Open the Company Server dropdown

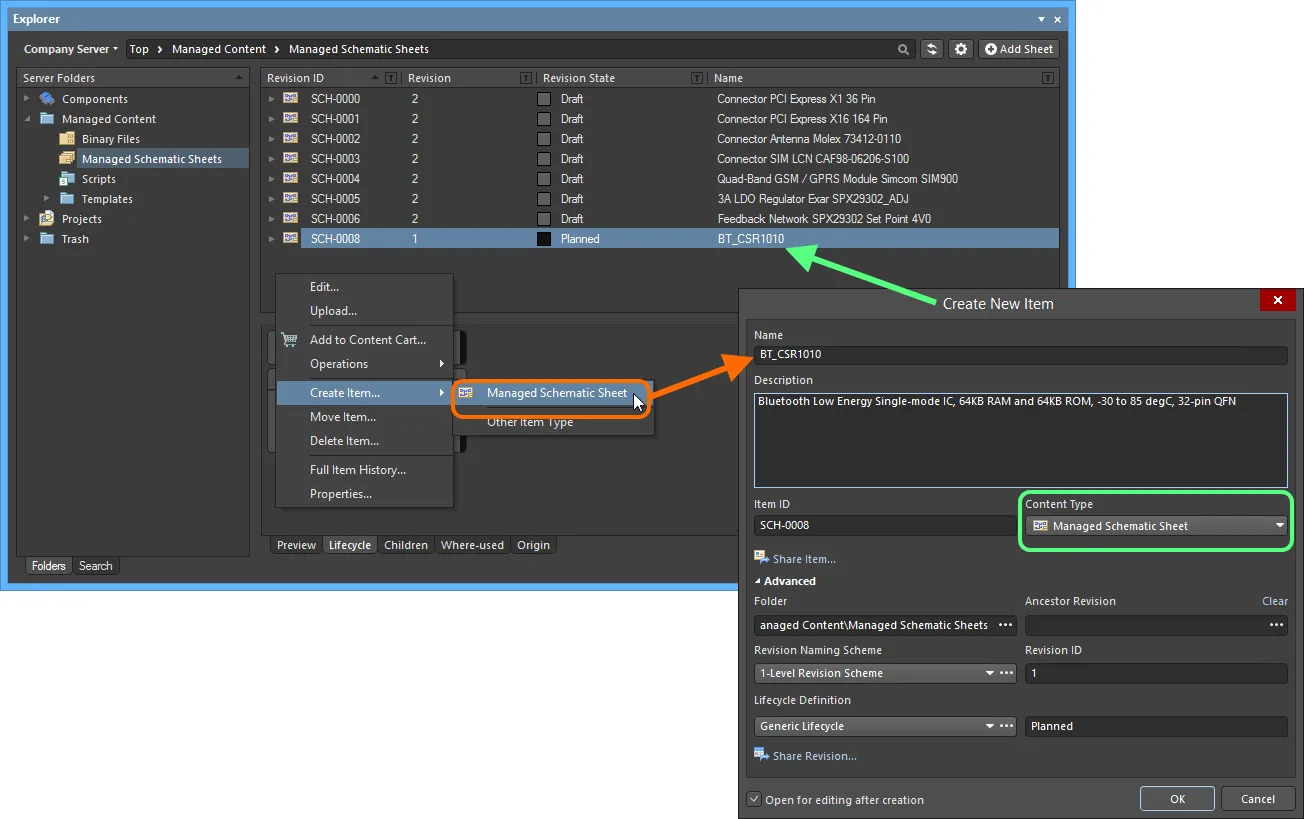[71, 49]
